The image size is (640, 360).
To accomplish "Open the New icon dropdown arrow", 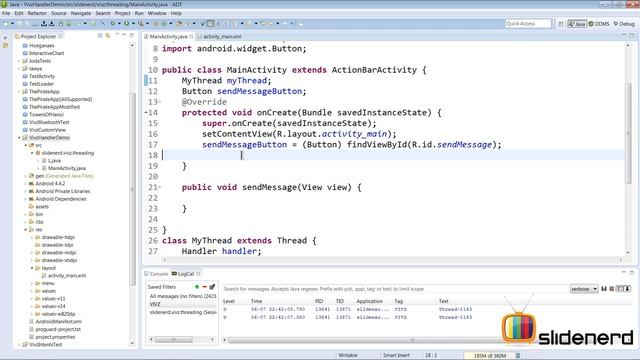I will point(12,24).
